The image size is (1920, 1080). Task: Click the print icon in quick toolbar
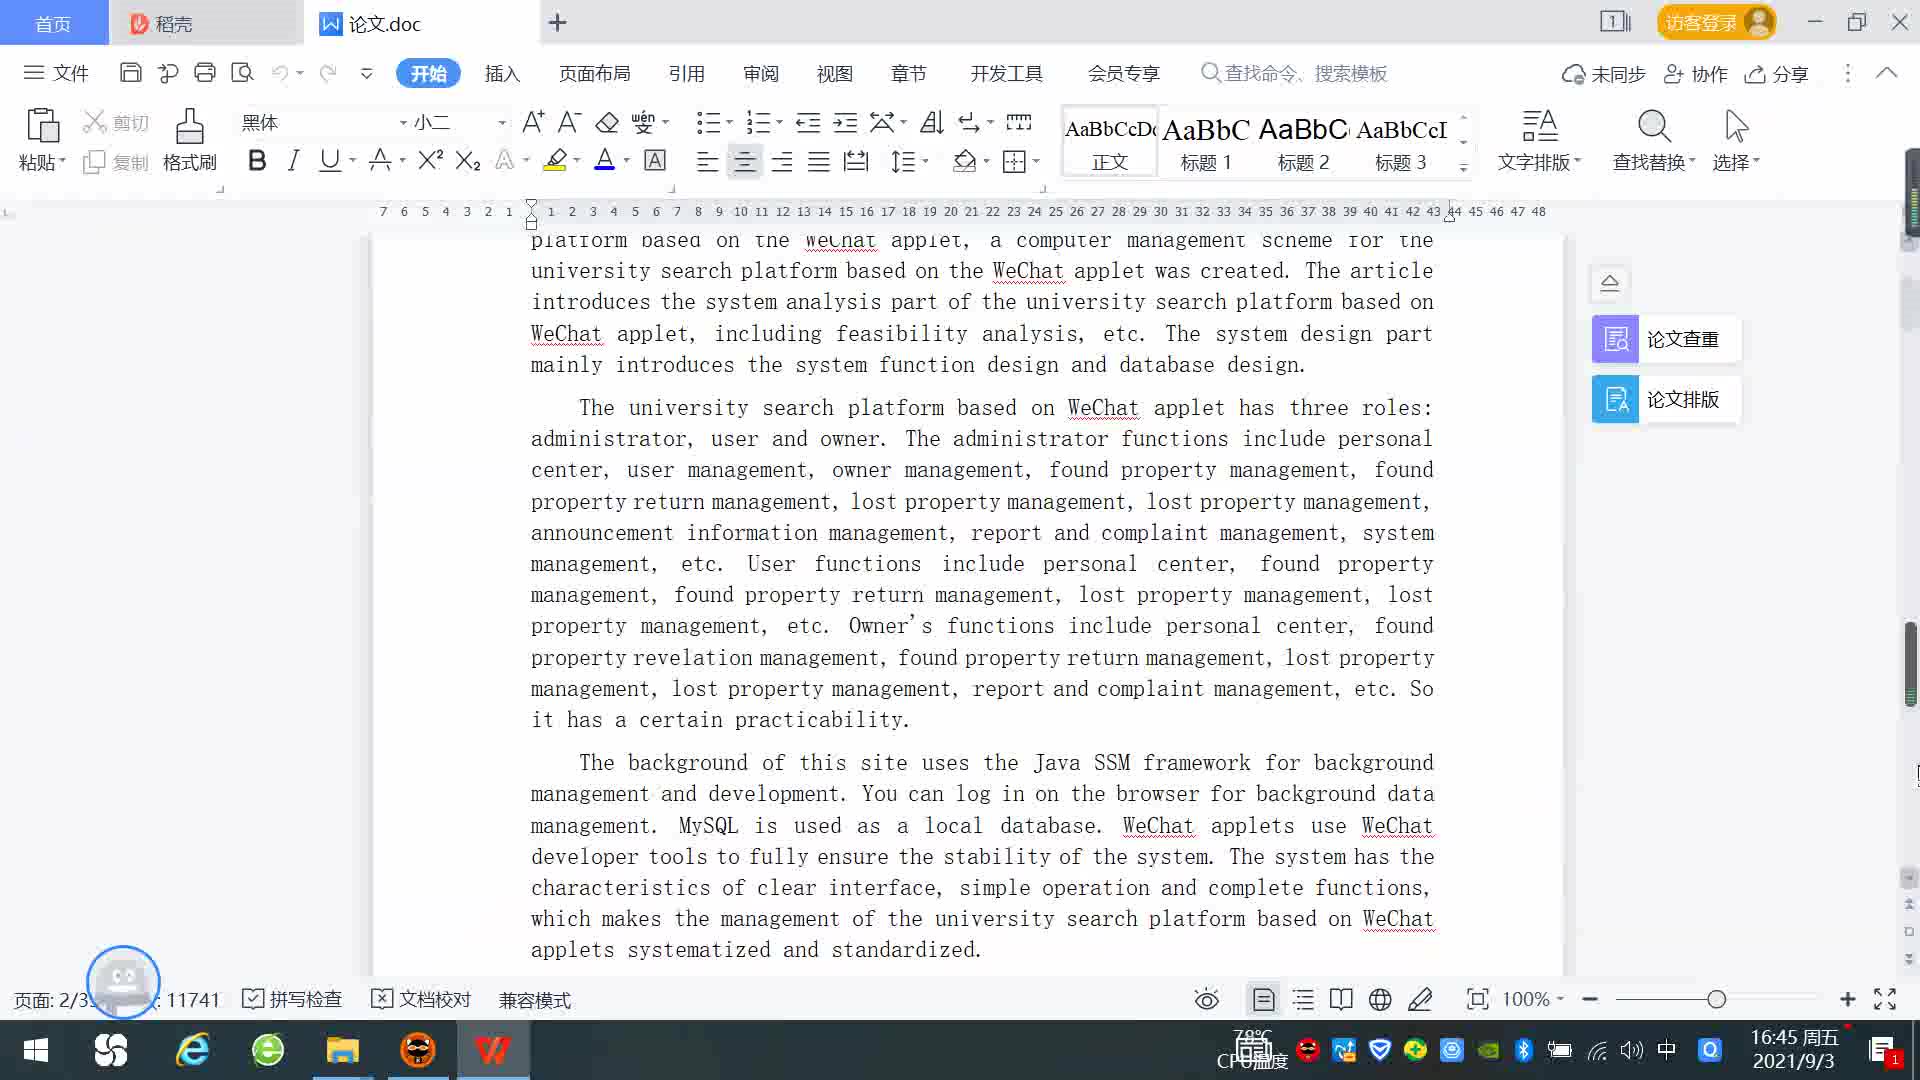coord(205,72)
